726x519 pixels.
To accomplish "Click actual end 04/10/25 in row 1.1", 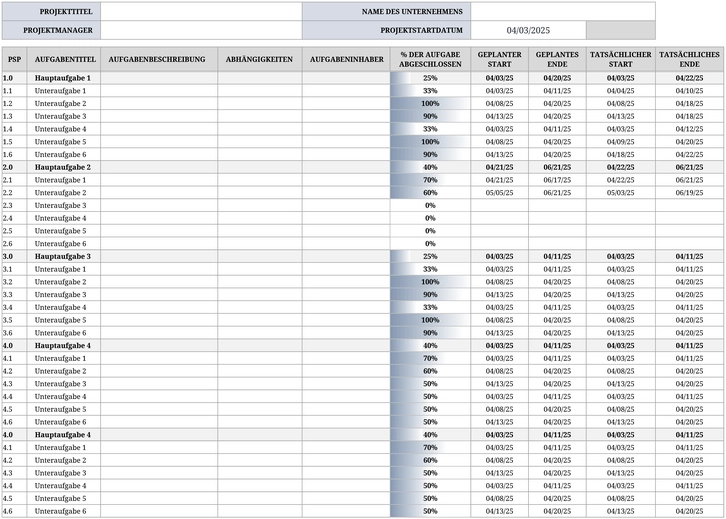I will coord(689,91).
